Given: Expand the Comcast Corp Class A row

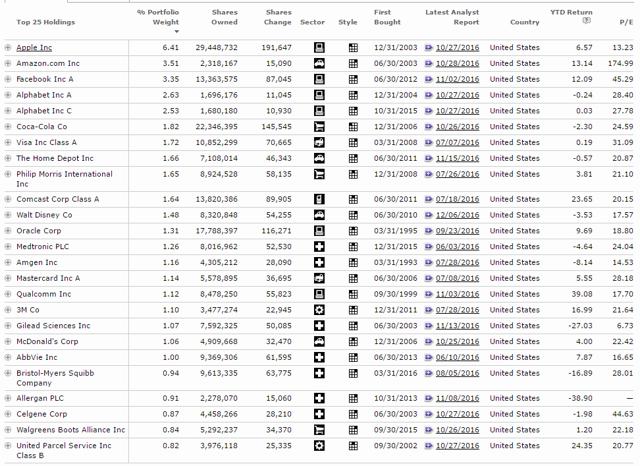Looking at the screenshot, I should [x=8, y=200].
